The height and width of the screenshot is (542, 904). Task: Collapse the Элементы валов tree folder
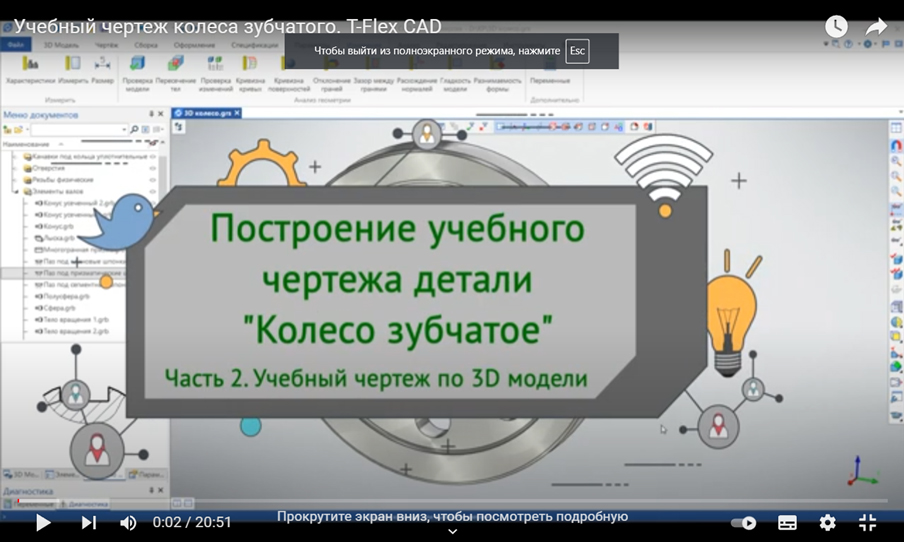(x=16, y=190)
